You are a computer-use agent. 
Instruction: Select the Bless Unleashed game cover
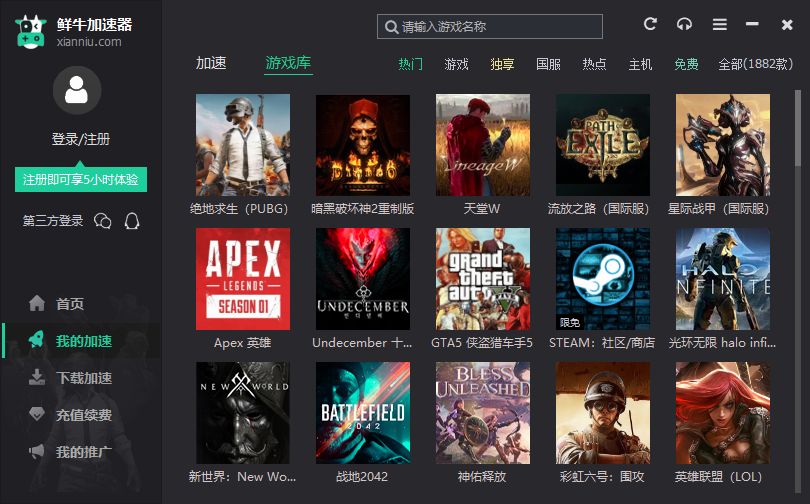coord(482,413)
